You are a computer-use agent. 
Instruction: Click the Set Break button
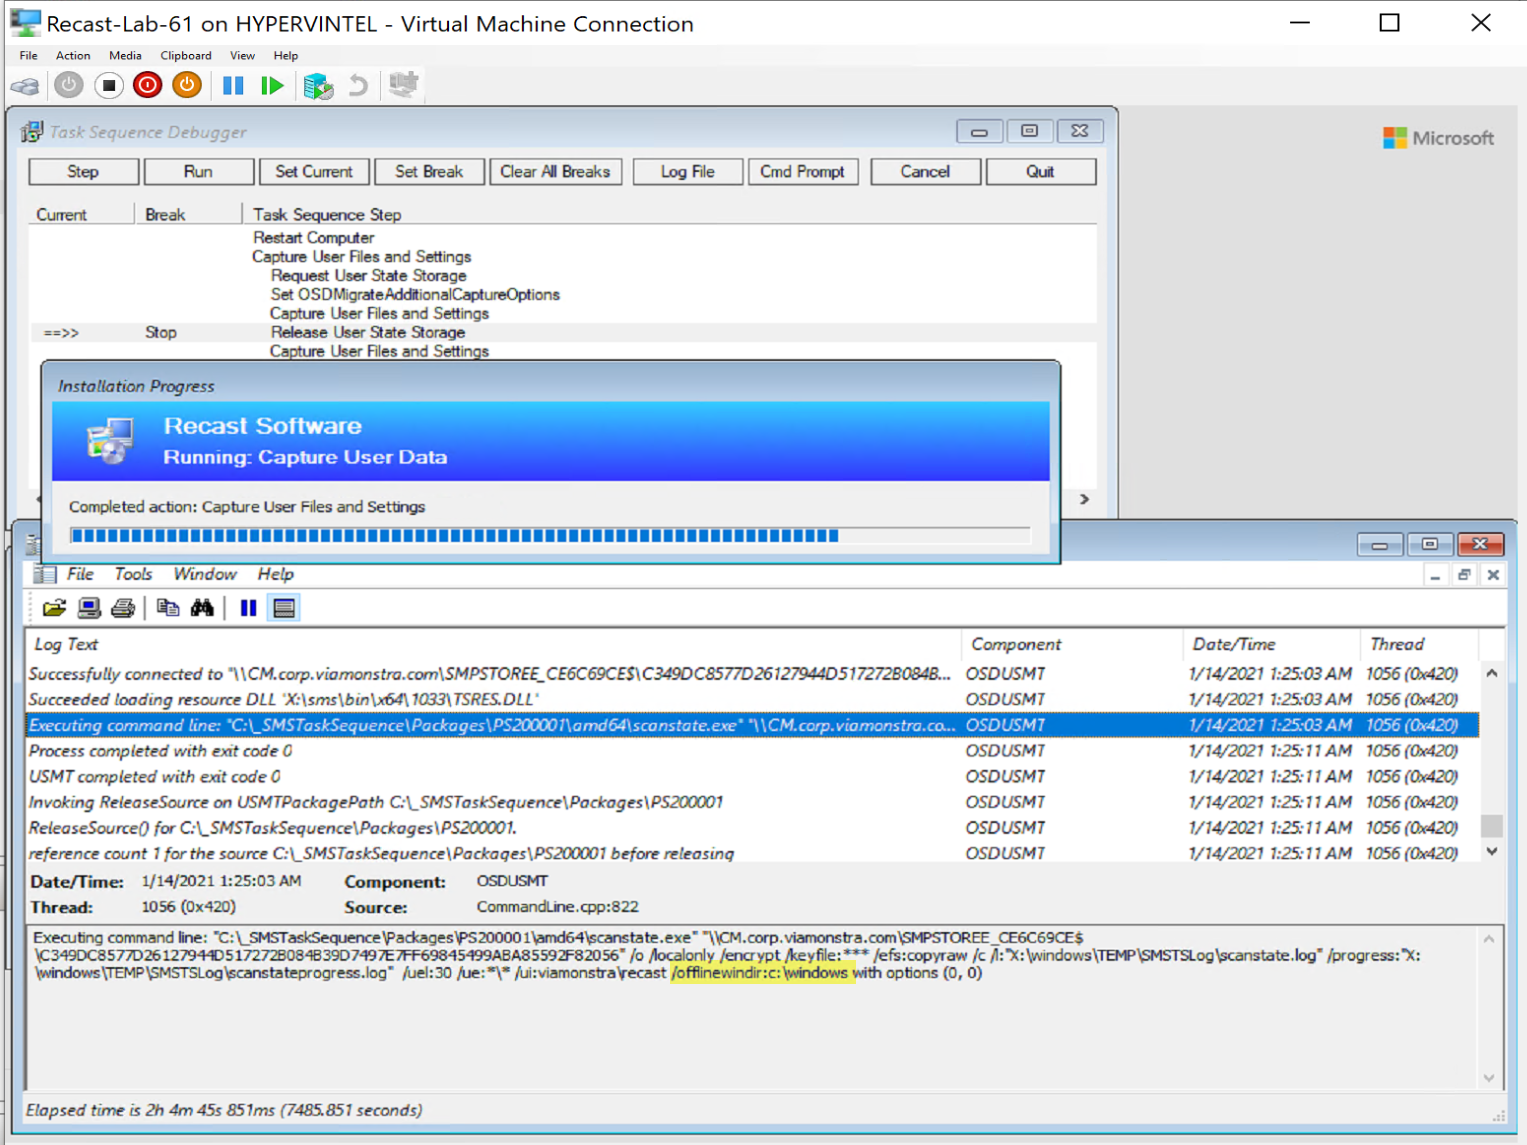[x=428, y=172]
